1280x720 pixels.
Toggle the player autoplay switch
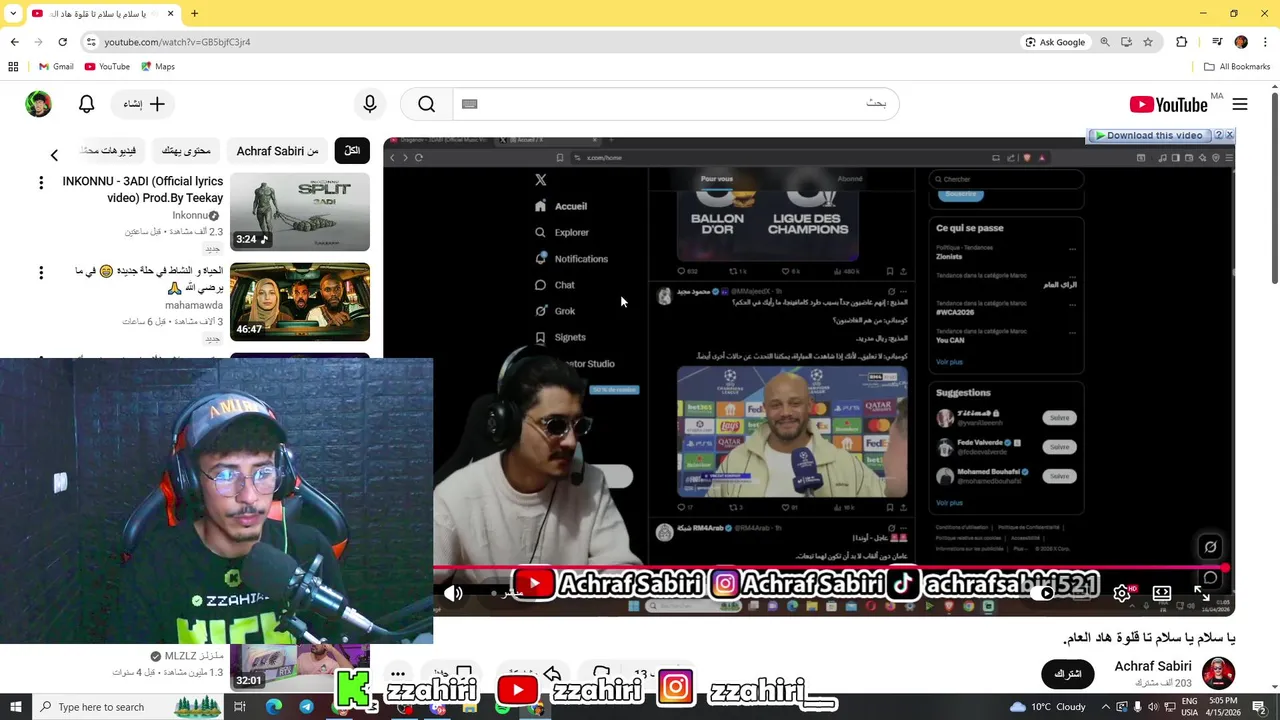tap(1044, 593)
